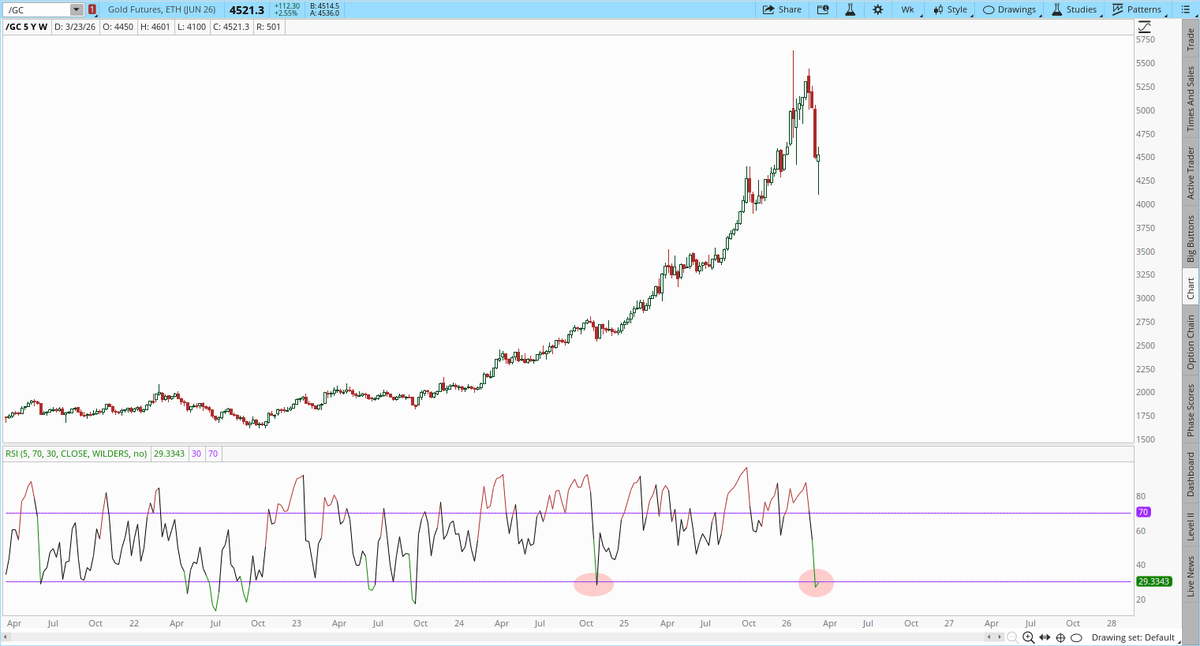Select the Chart sidebar tab
The height and width of the screenshot is (646, 1200).
click(1190, 288)
